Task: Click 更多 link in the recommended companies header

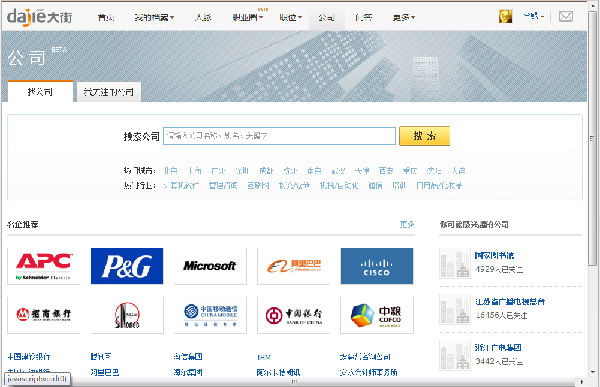Action: pyautogui.click(x=407, y=225)
